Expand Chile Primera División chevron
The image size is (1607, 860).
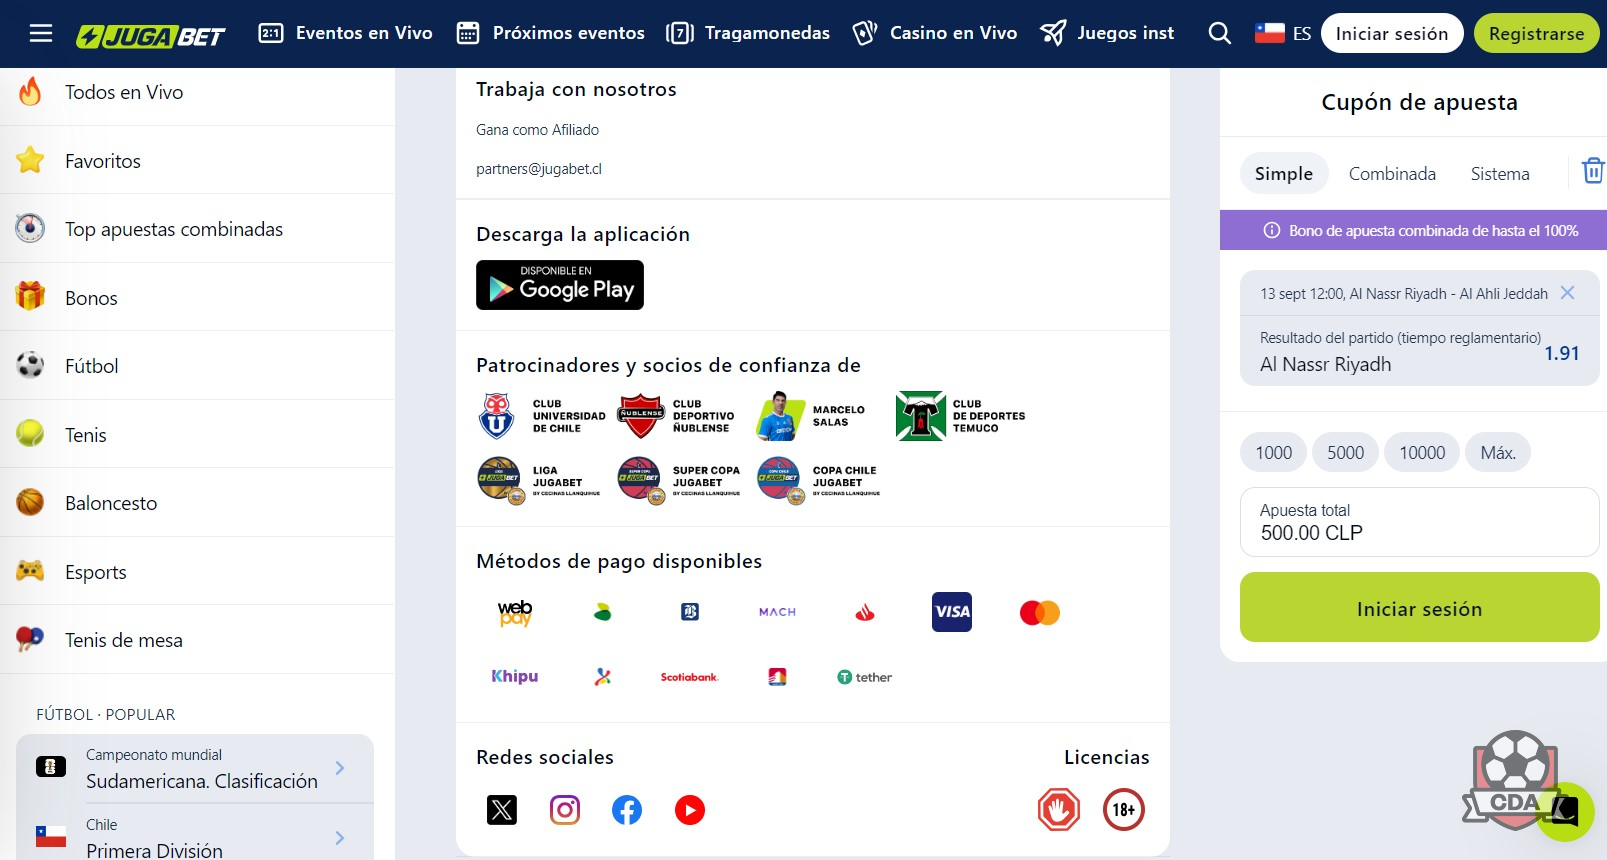pyautogui.click(x=340, y=838)
